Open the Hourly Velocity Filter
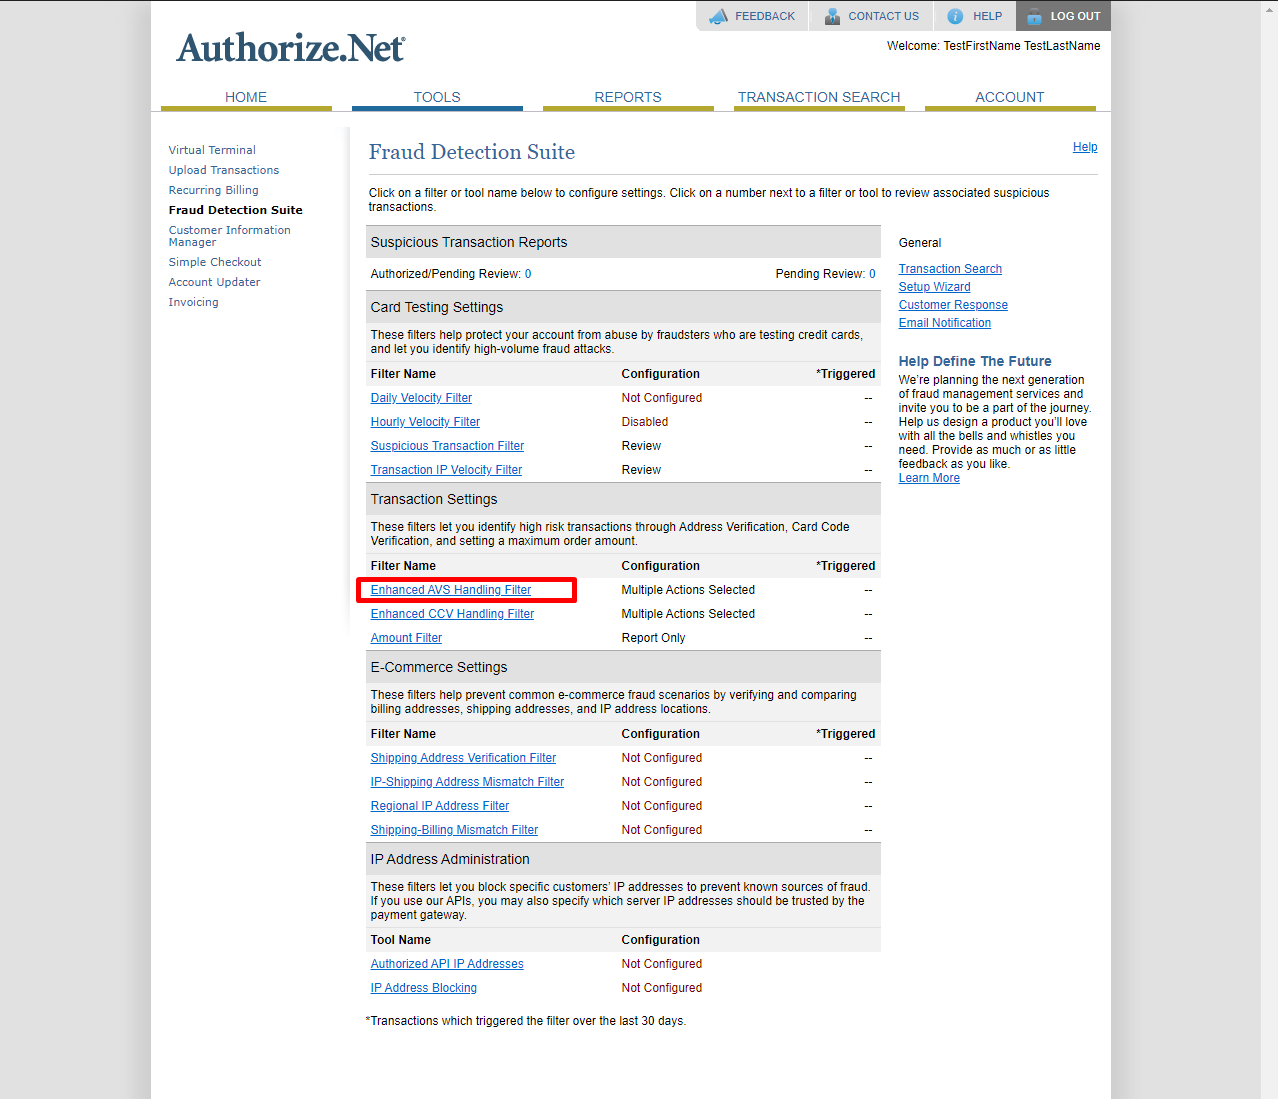 pyautogui.click(x=425, y=422)
